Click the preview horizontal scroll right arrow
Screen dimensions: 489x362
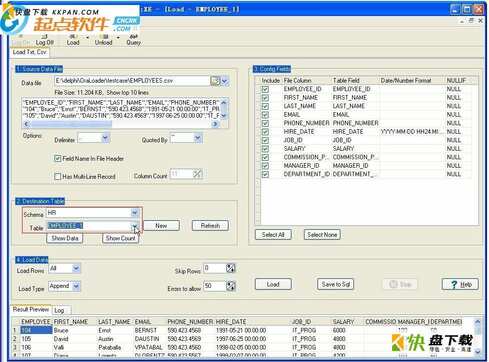pos(215,124)
